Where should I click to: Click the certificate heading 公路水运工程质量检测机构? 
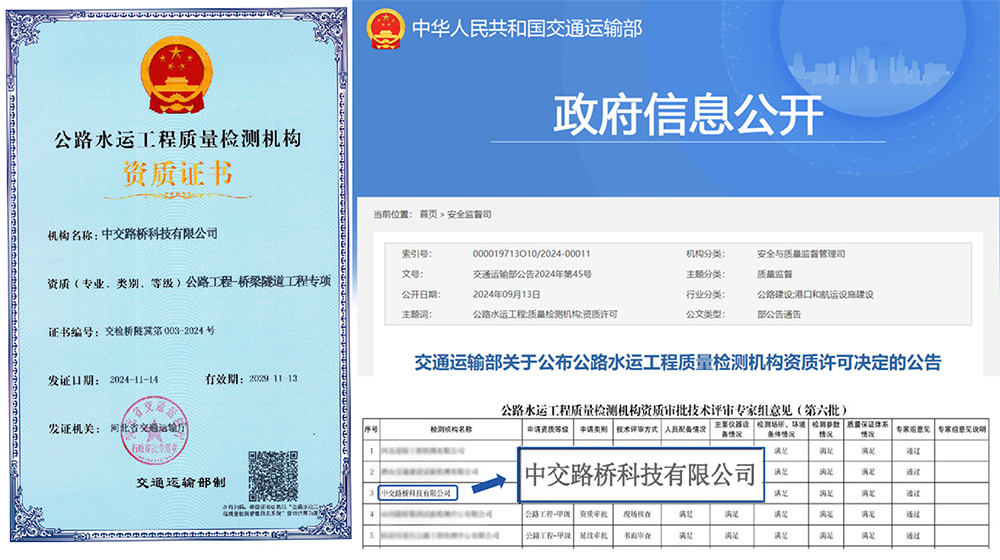tap(178, 139)
